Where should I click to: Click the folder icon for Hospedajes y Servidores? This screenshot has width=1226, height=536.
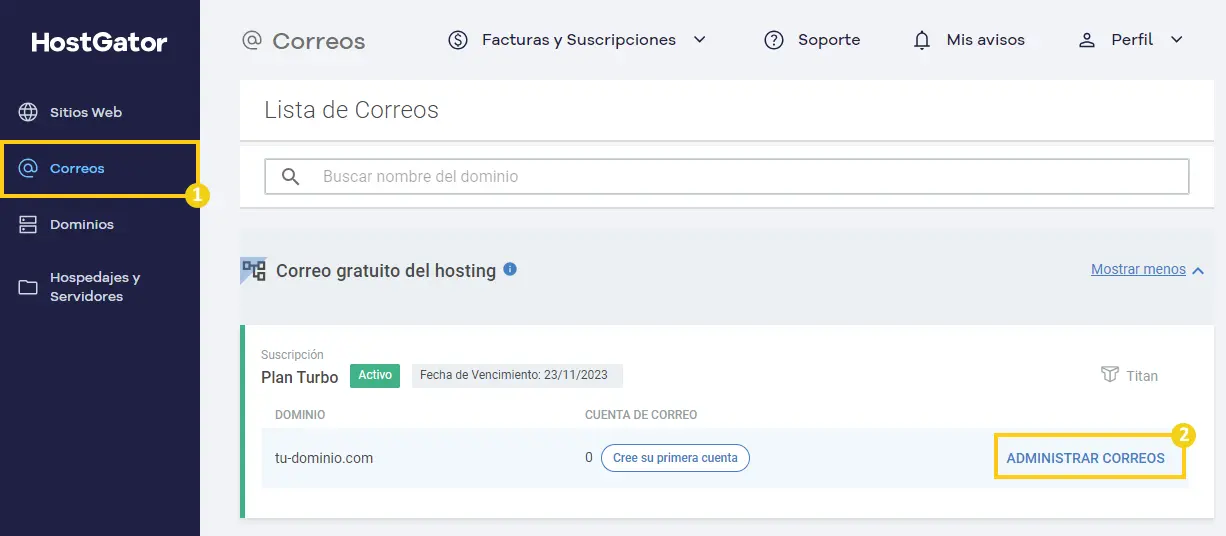[x=29, y=288]
